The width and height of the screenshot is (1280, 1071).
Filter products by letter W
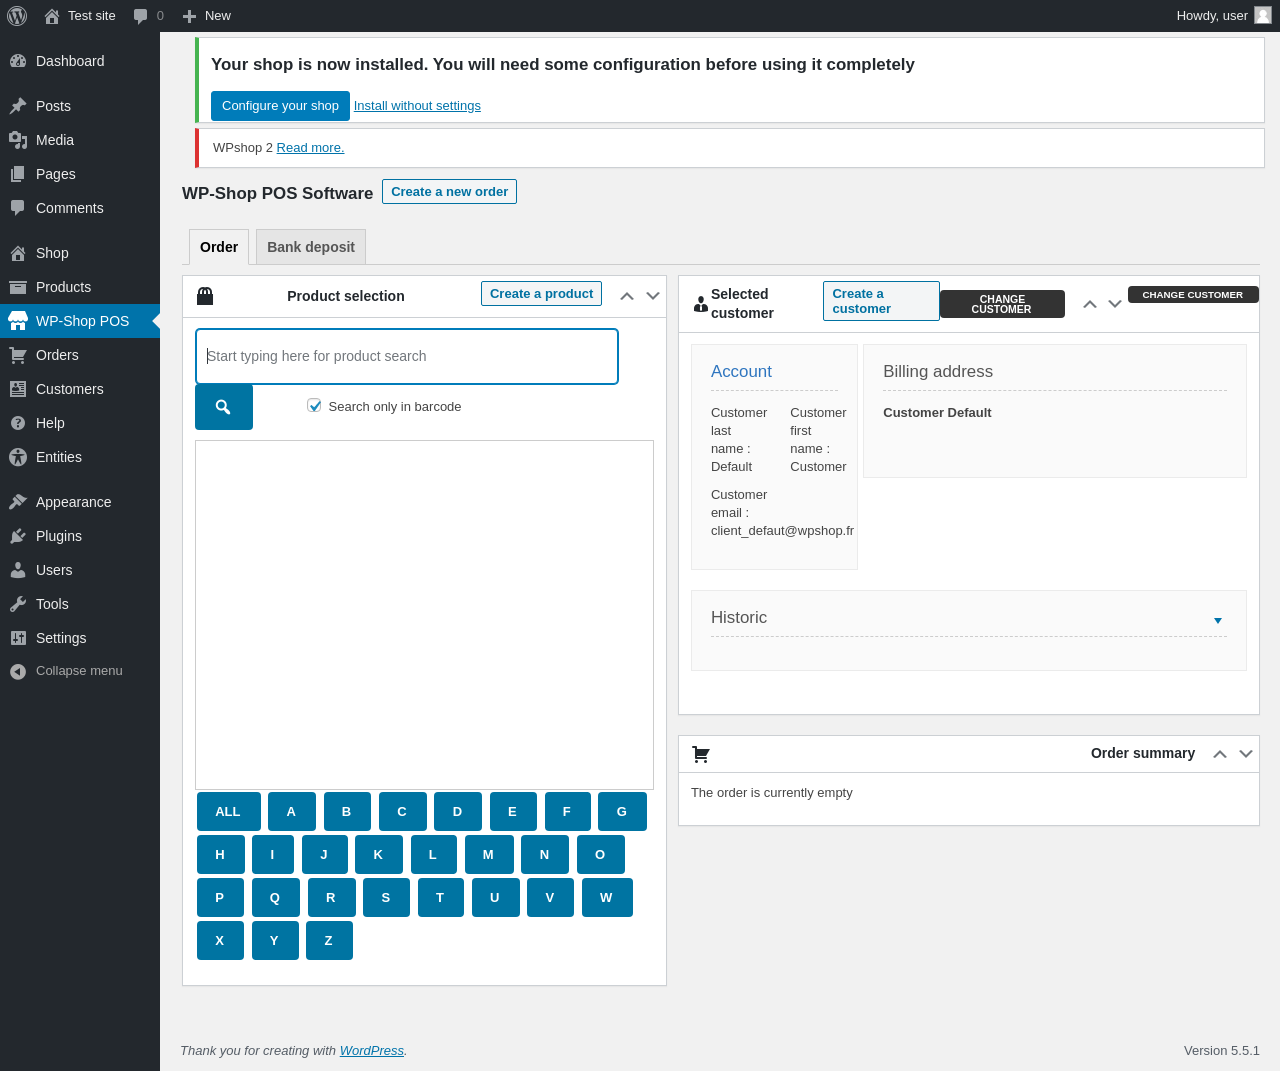click(607, 898)
